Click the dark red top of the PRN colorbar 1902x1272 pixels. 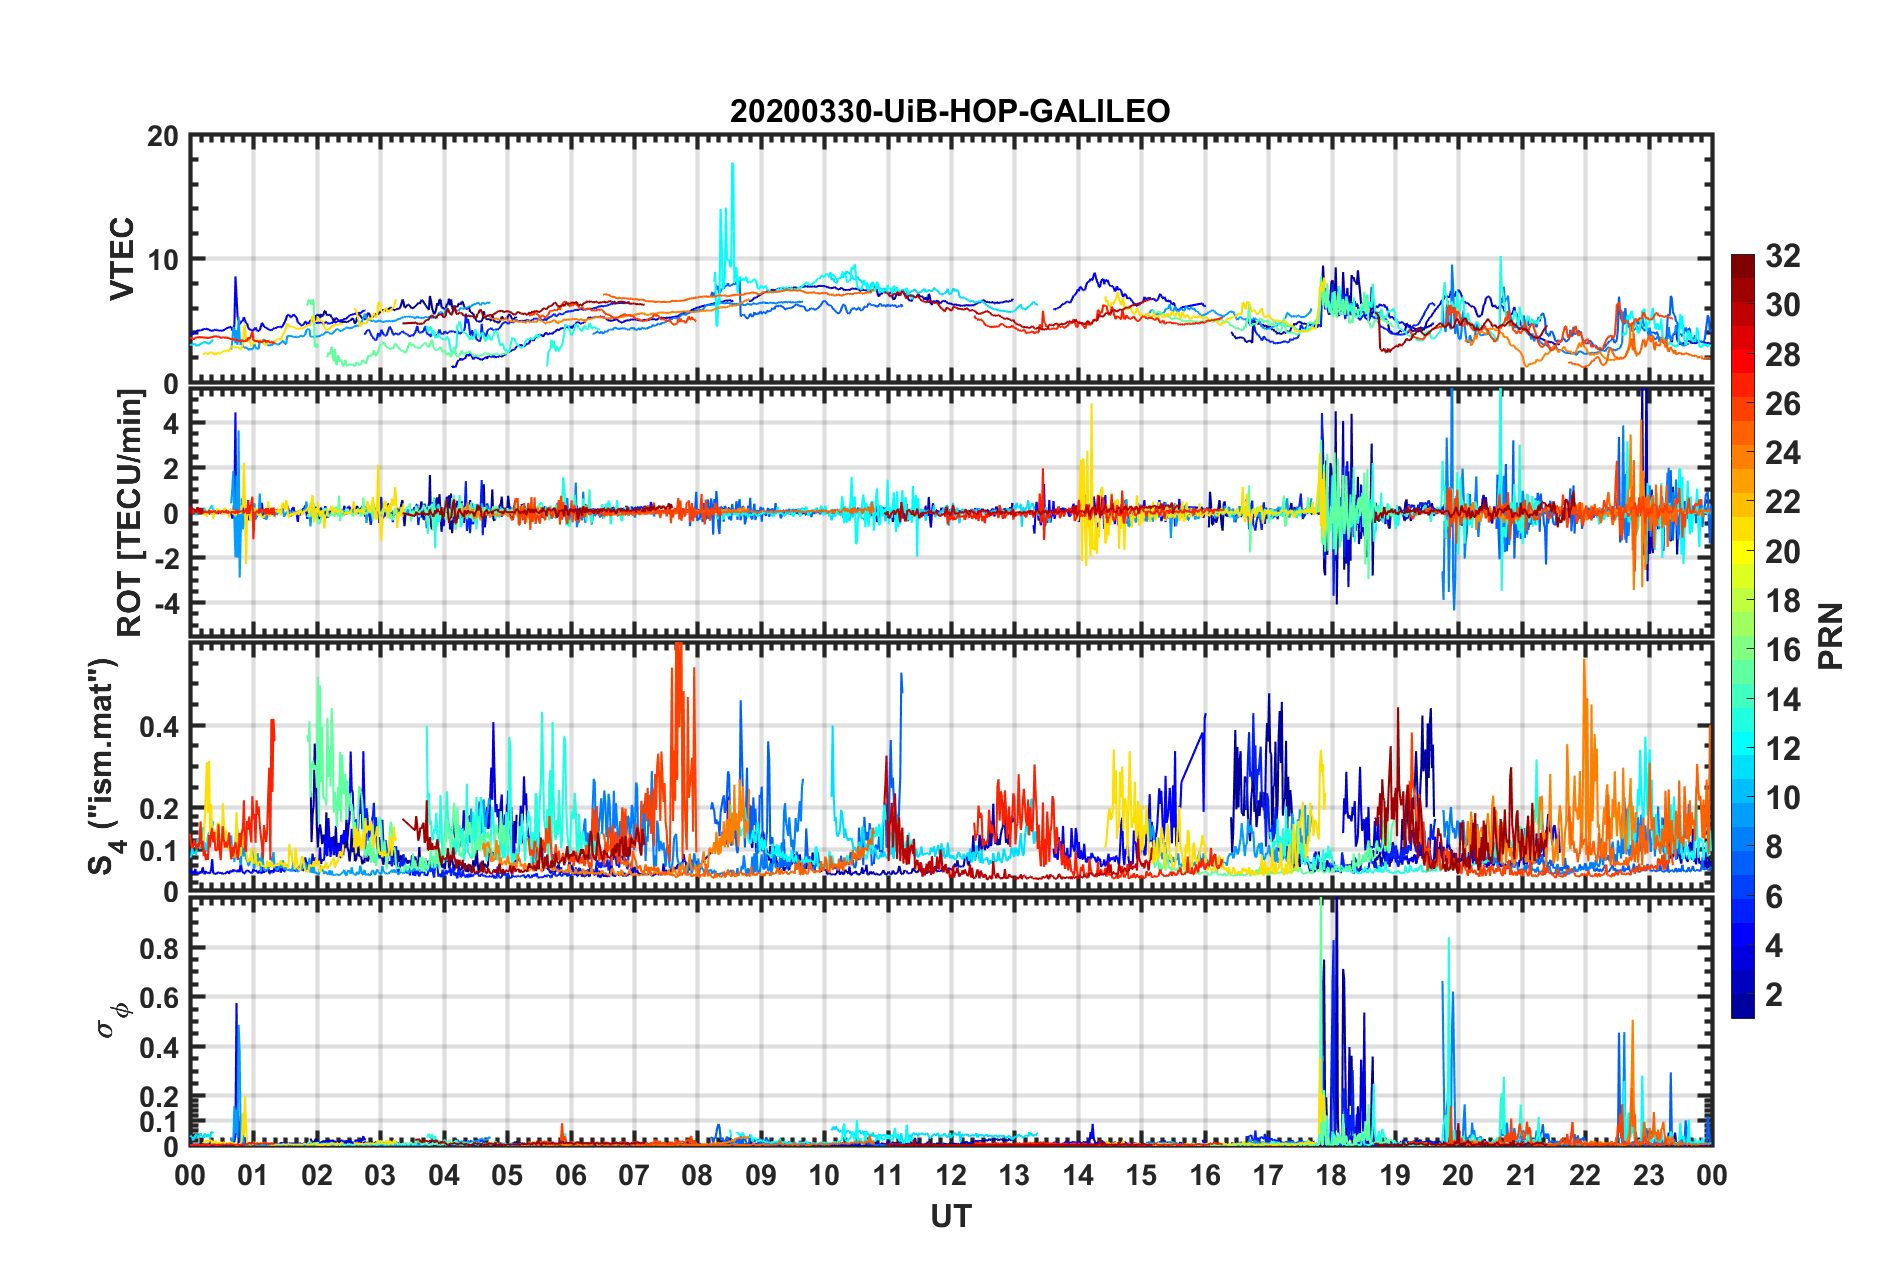point(1742,261)
